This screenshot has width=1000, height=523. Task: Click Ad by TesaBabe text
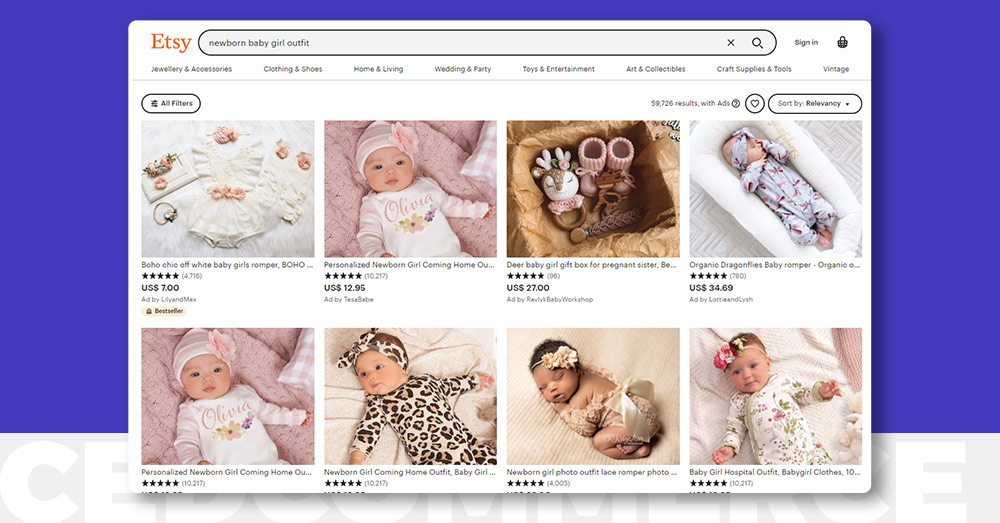[x=349, y=299]
